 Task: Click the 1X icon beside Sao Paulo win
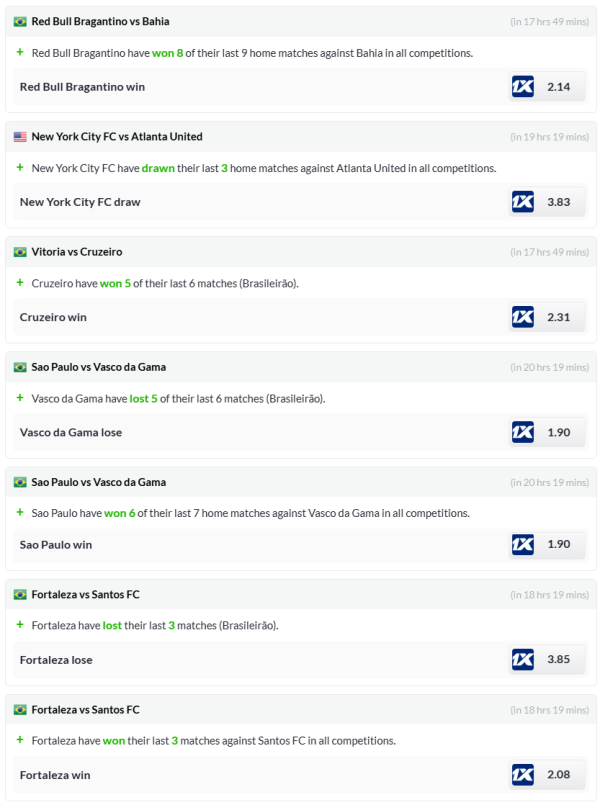pyautogui.click(x=522, y=545)
